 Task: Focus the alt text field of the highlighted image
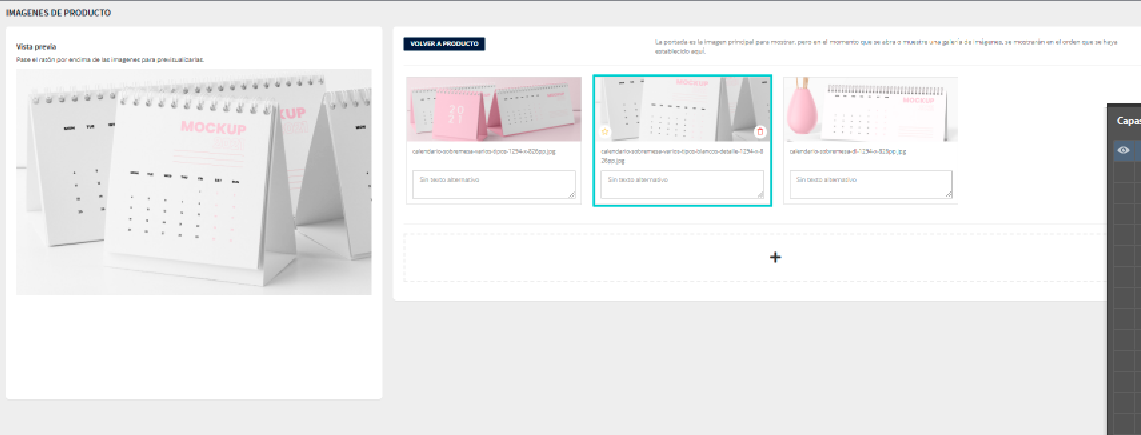click(x=681, y=184)
